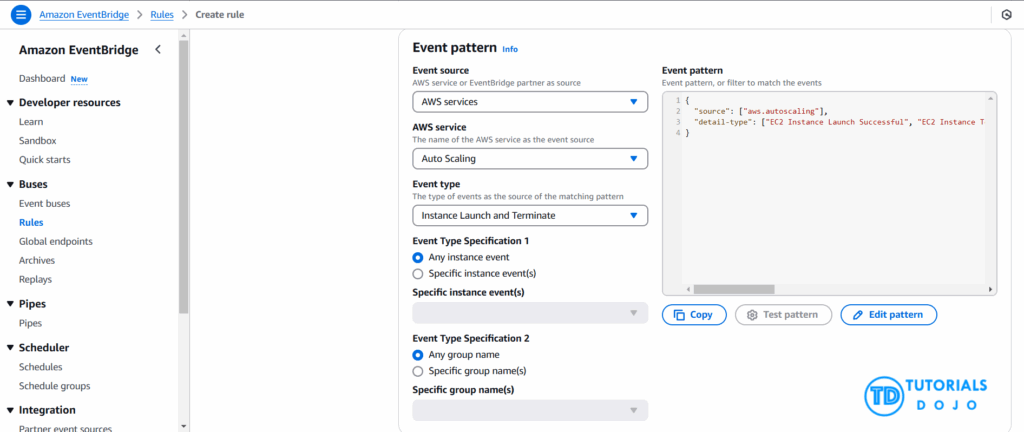Collapse Developer resources section triangle
This screenshot has height=432, width=1024.
10,102
